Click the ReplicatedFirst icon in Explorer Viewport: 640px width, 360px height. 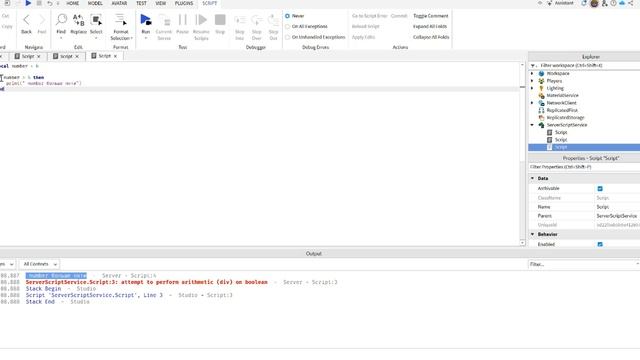541,110
